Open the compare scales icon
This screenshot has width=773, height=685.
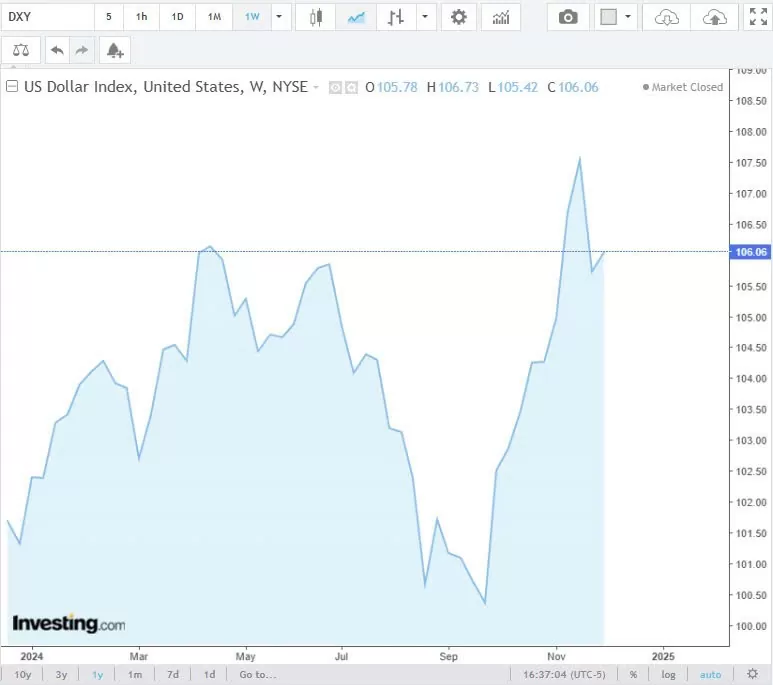tap(21, 50)
